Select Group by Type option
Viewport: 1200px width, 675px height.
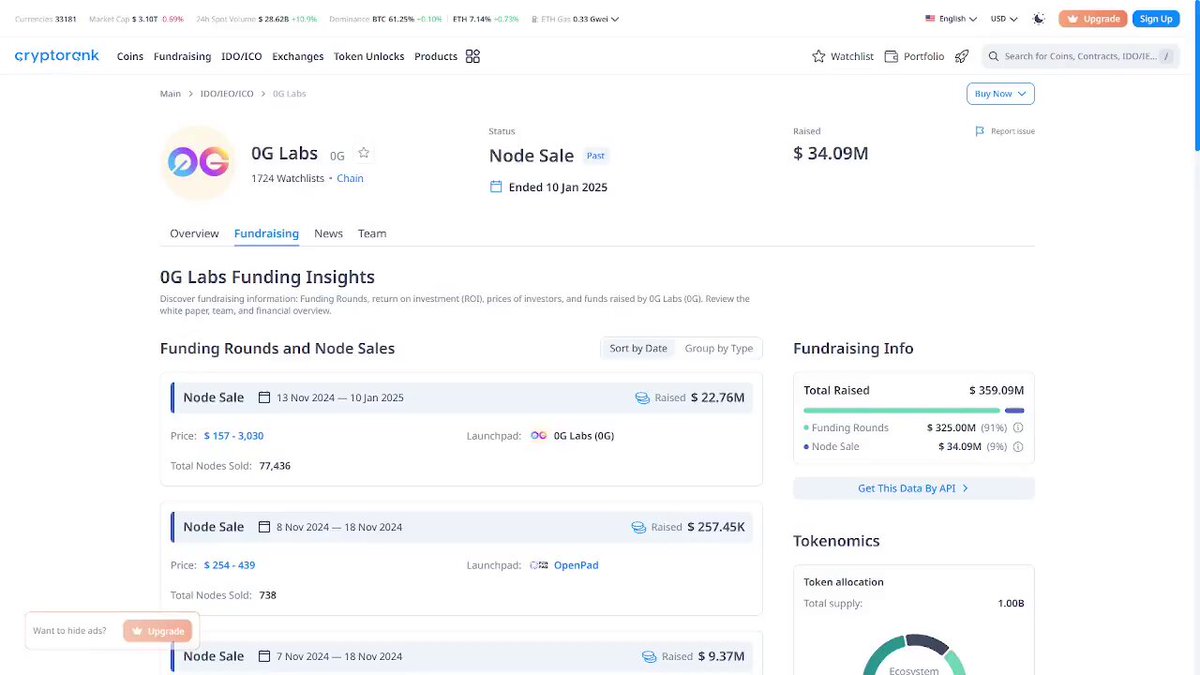tap(719, 349)
